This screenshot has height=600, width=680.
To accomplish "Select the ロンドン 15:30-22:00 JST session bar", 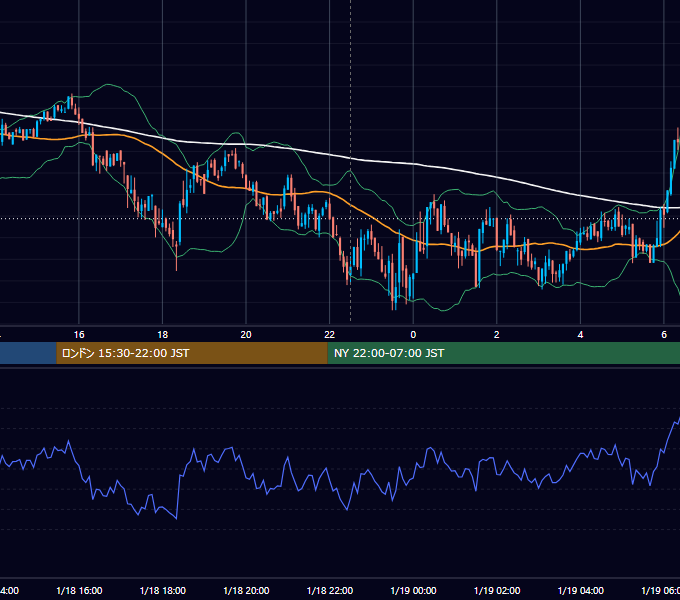I will [192, 353].
